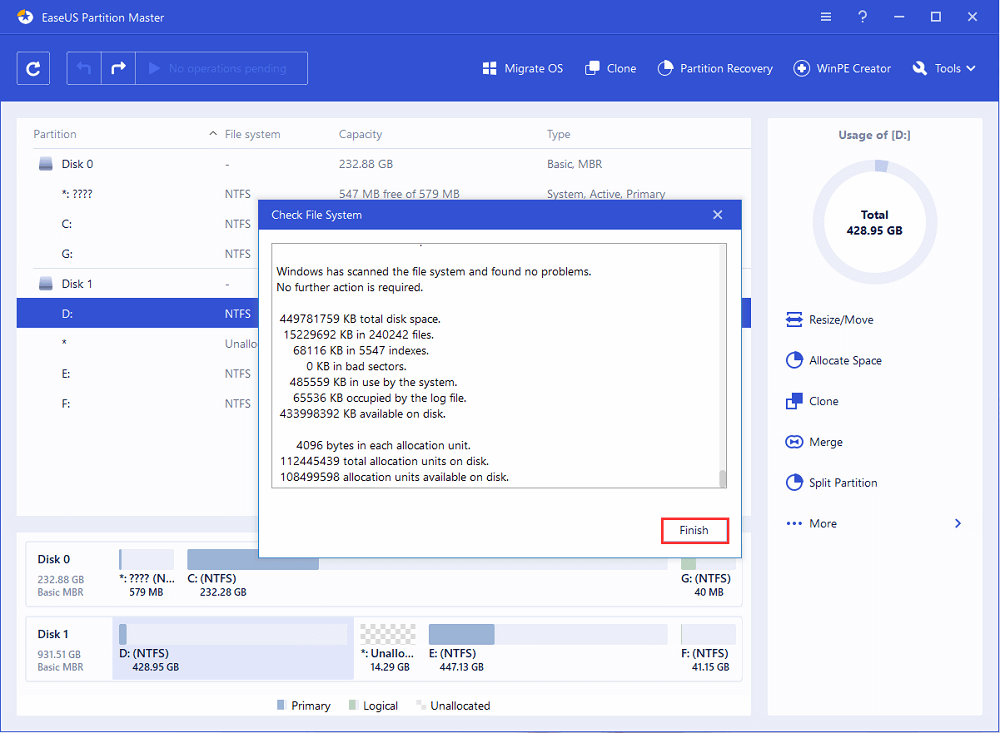Select Resize/Move in the side panel
1000x733 pixels.
click(830, 320)
